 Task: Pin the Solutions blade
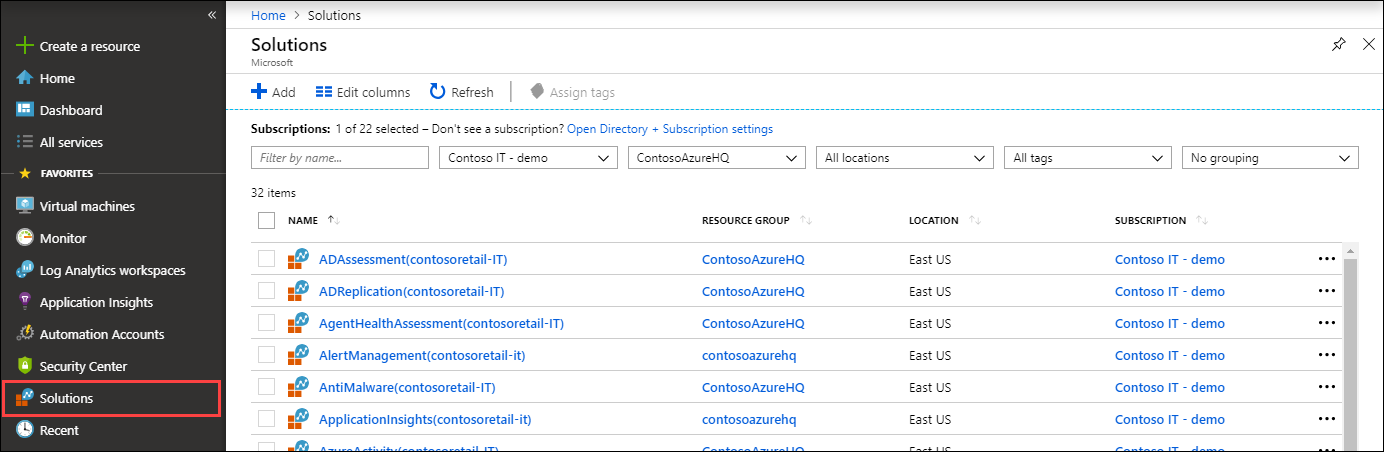(x=1338, y=44)
